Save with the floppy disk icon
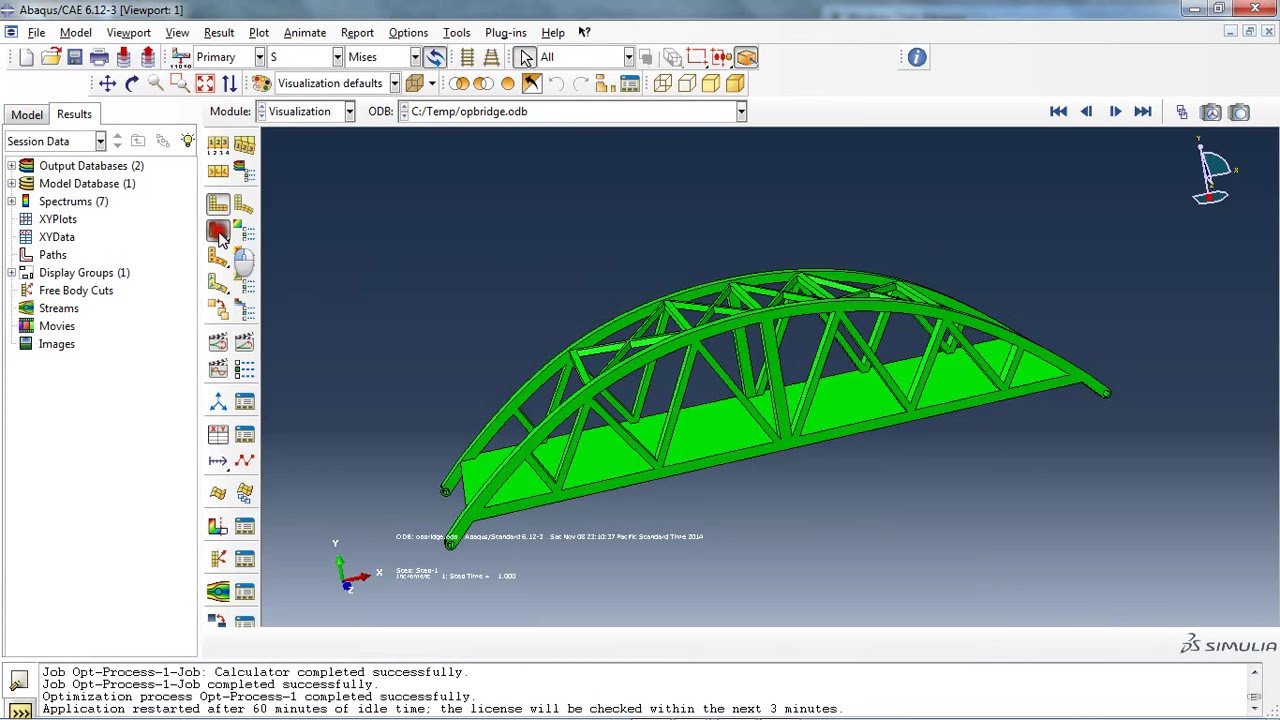The width and height of the screenshot is (1280, 720). 75,57
